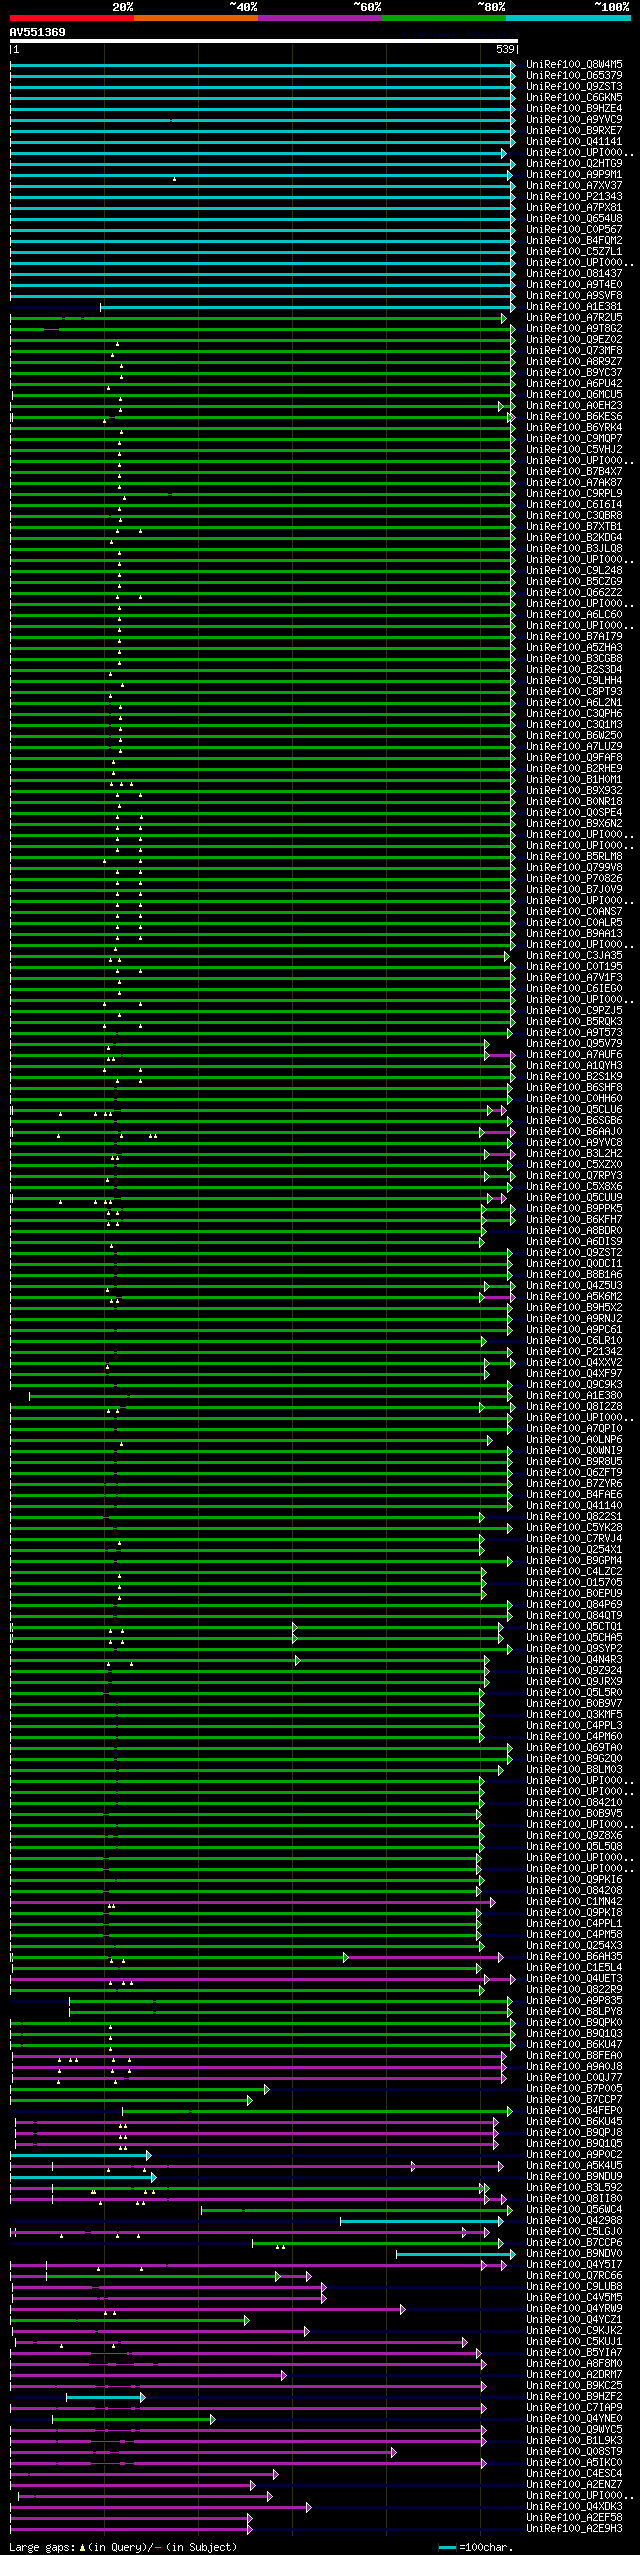Image resolution: width=640 pixels, height=2555 pixels.
Task: Select the UniRef100_B4FQM2 label
Action: pos(574,241)
